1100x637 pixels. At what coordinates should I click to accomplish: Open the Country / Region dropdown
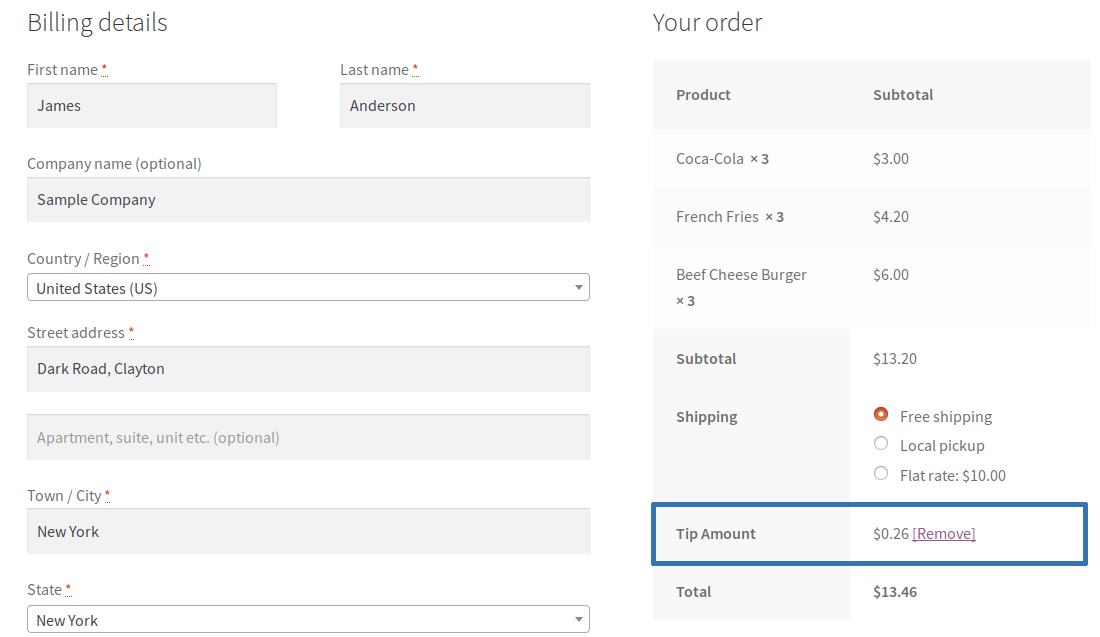tap(307, 287)
